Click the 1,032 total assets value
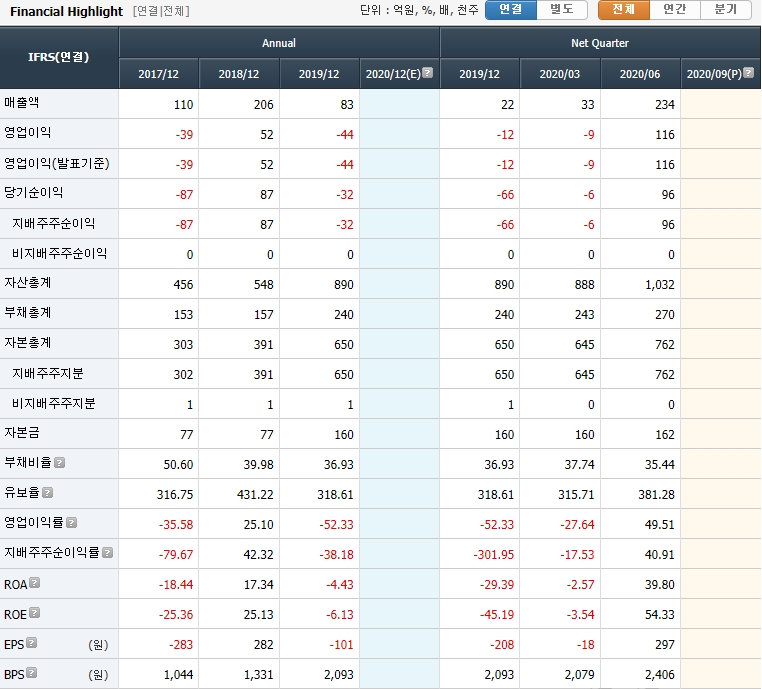This screenshot has width=762, height=689. pyautogui.click(x=659, y=285)
